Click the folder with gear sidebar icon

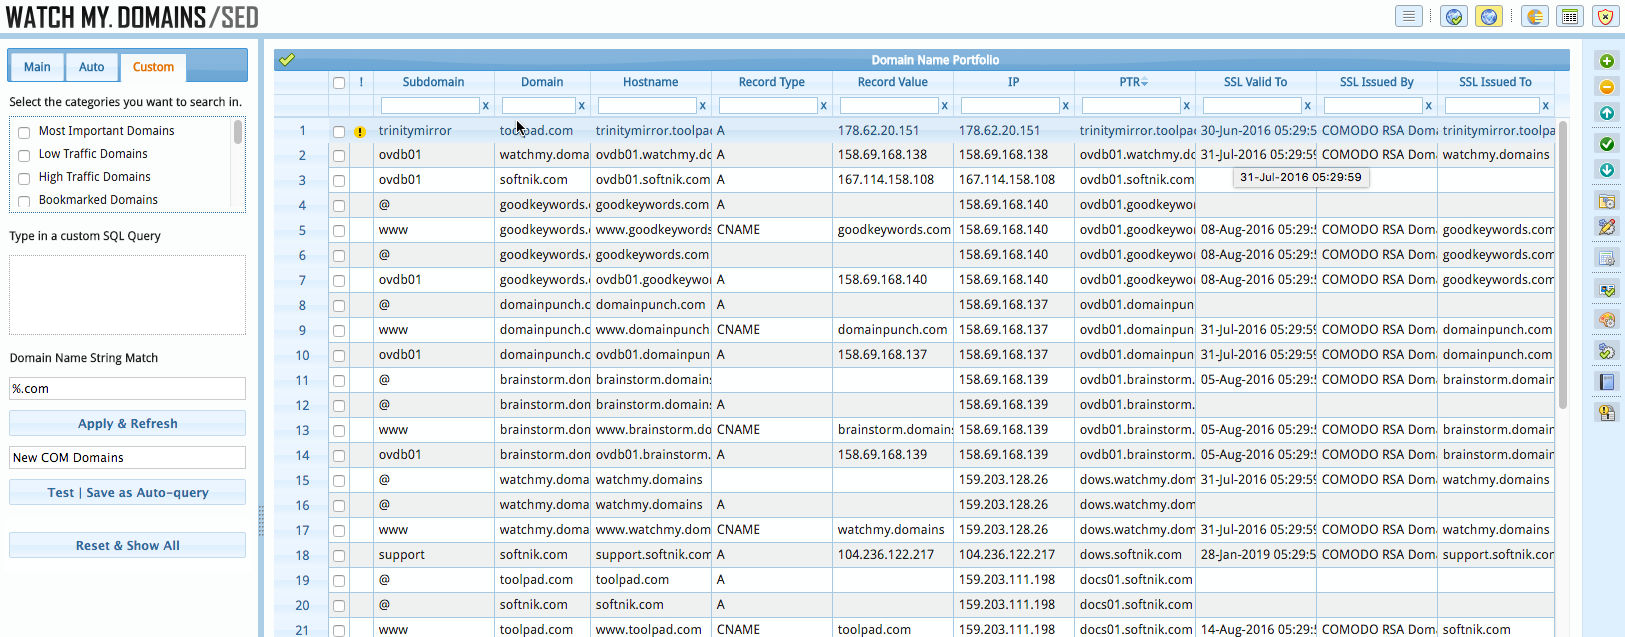click(x=1607, y=201)
